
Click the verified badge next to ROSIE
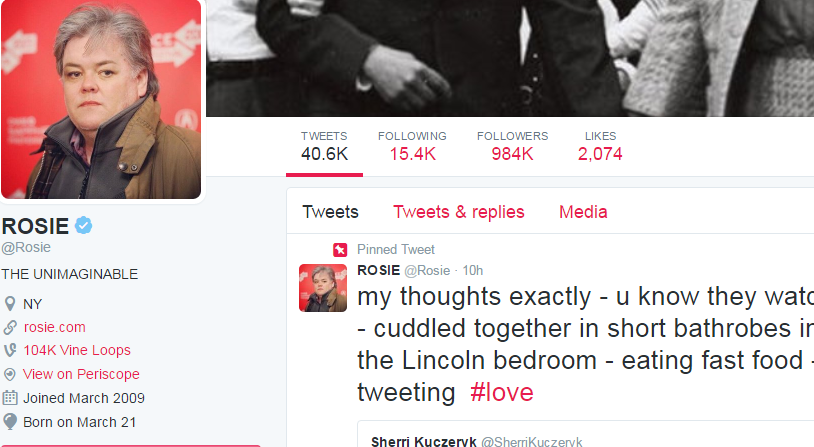click(x=84, y=226)
